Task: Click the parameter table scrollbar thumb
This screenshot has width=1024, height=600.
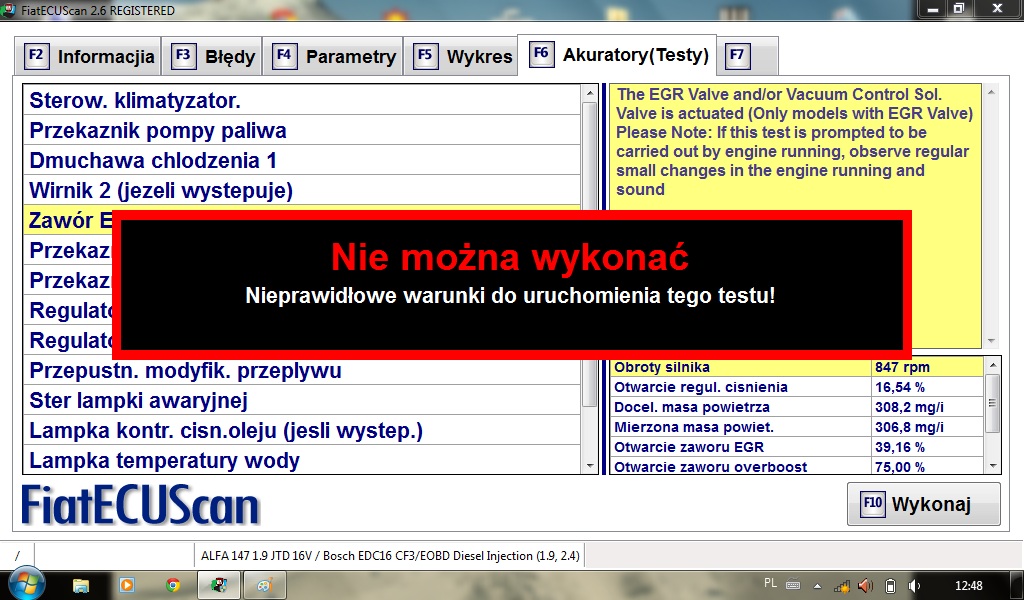Action: click(993, 403)
